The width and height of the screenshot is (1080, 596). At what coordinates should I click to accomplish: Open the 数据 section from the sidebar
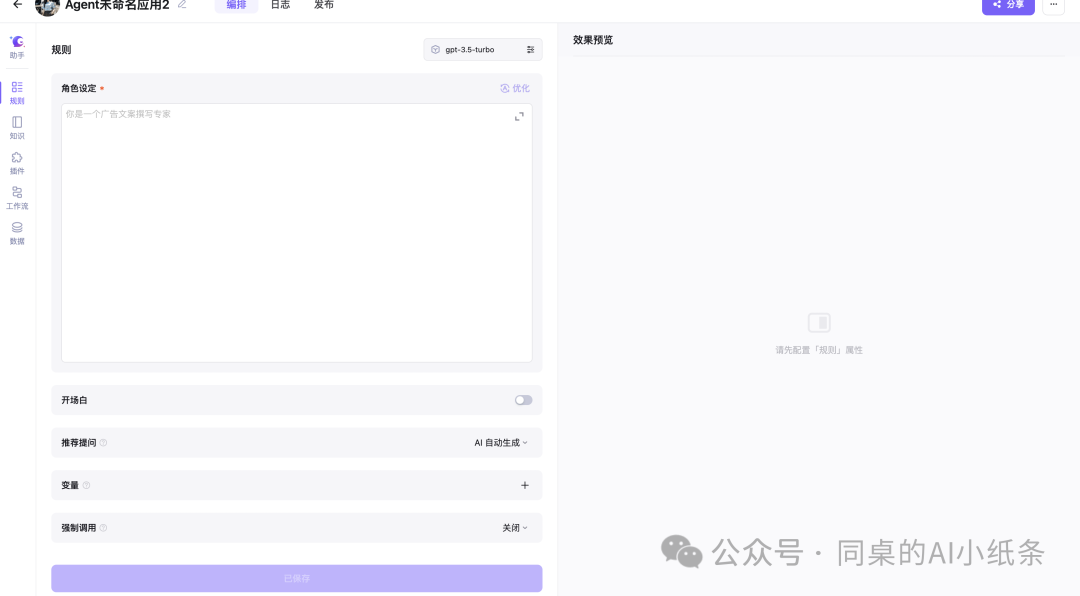pos(16,232)
